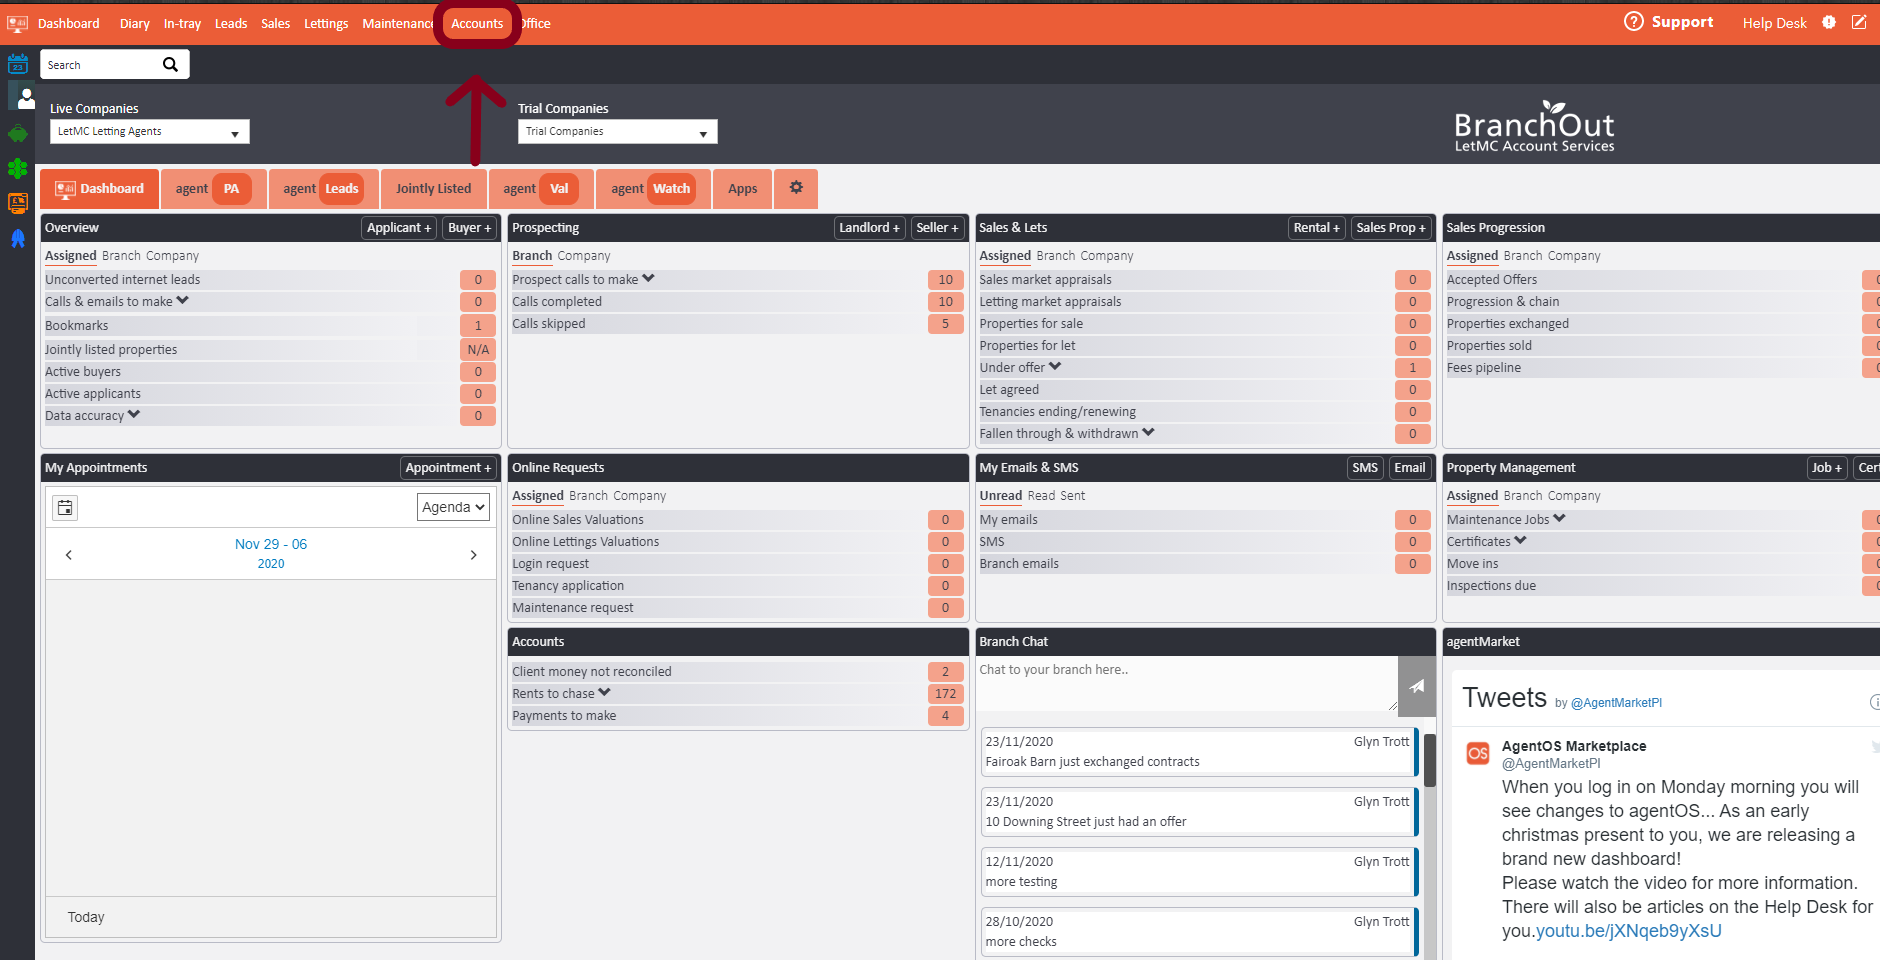Click the Applicant + button
This screenshot has width=1880, height=960.
coord(398,228)
